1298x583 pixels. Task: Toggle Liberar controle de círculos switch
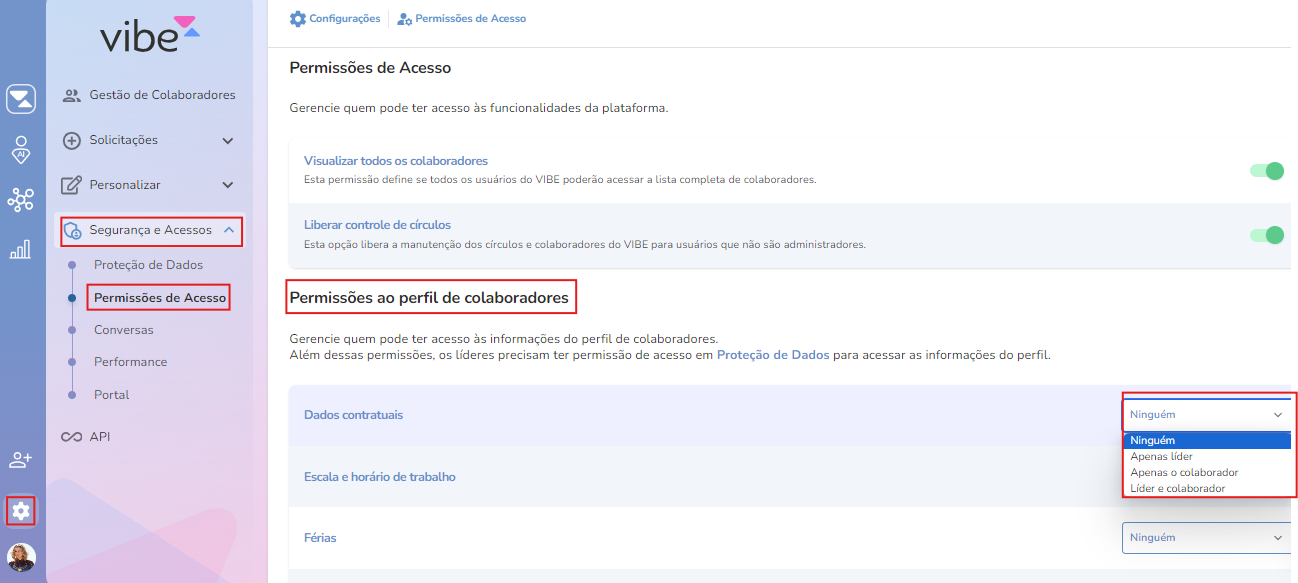pyautogui.click(x=1267, y=235)
